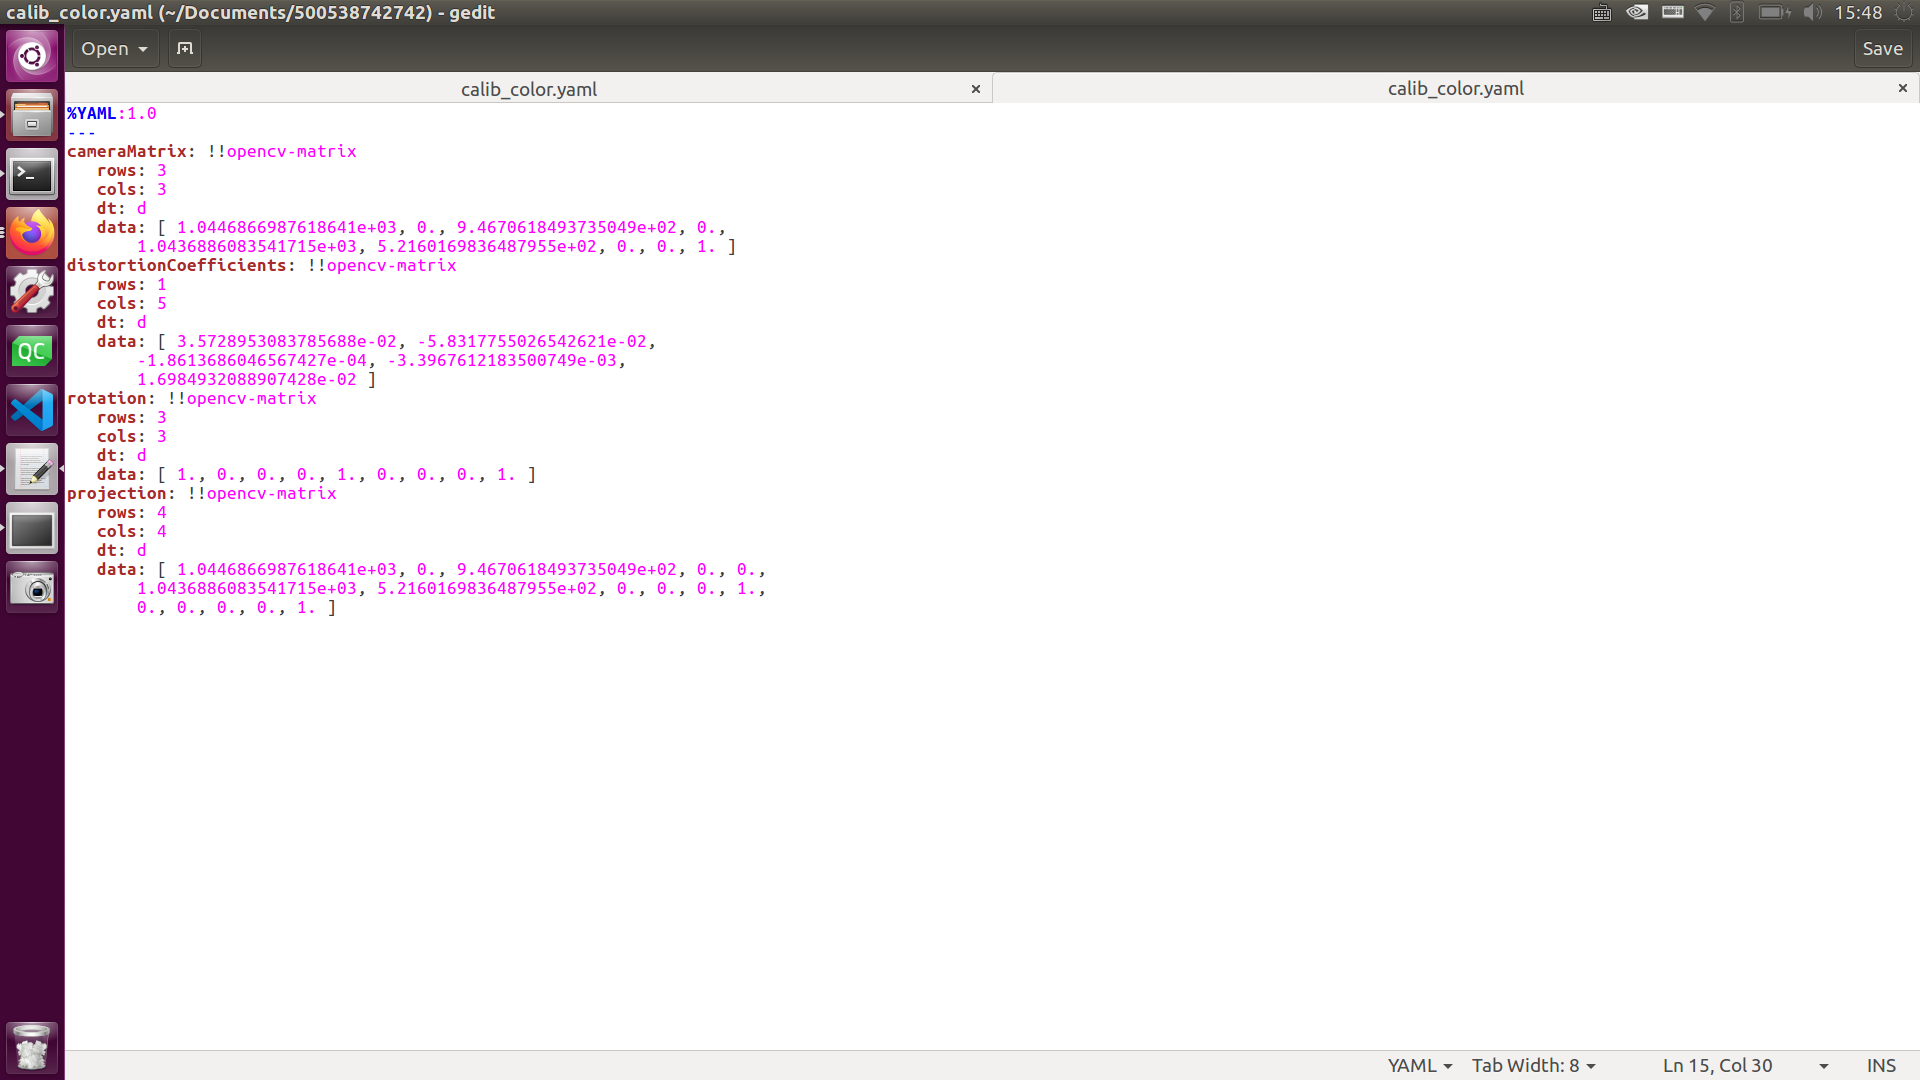The width and height of the screenshot is (1920, 1080).
Task: Select the left calib_color.yaml tab
Action: 528,89
